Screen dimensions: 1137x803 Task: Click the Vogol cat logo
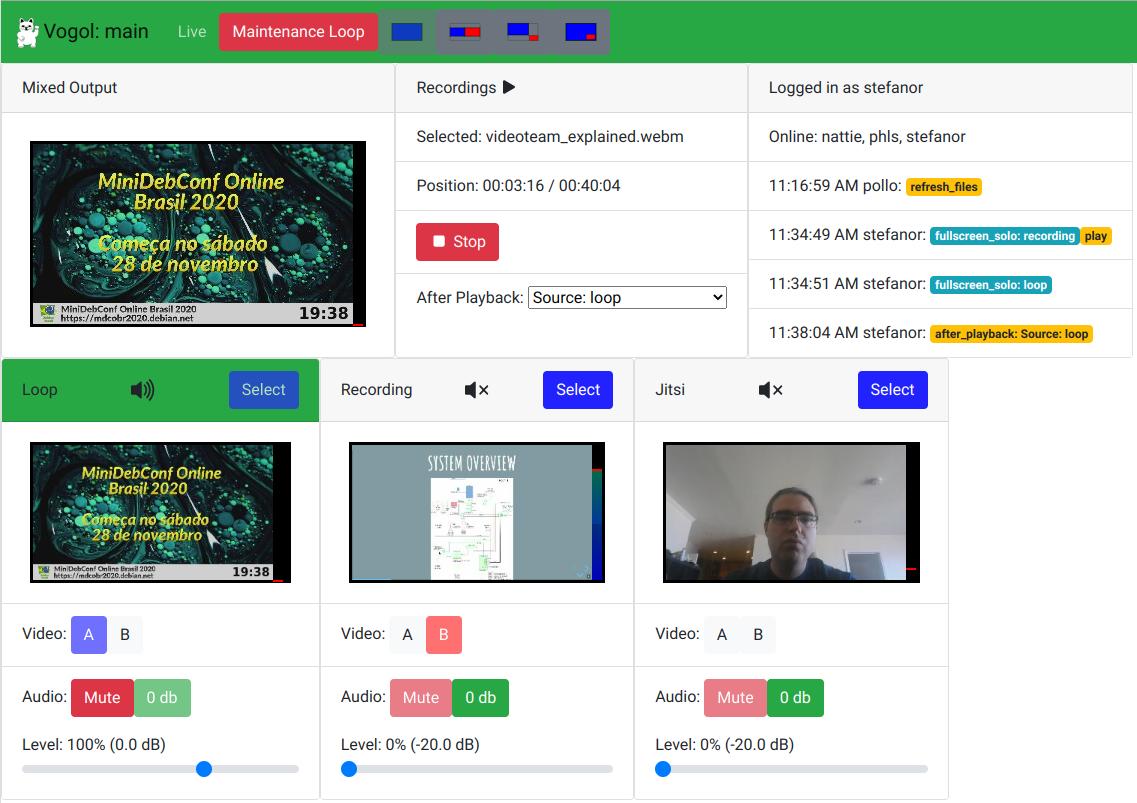[27, 32]
